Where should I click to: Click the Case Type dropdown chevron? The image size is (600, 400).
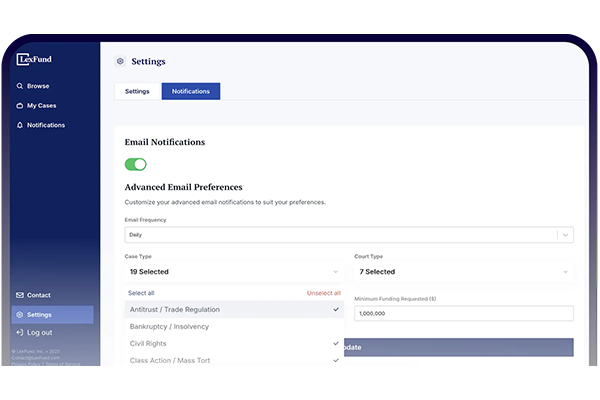336,272
